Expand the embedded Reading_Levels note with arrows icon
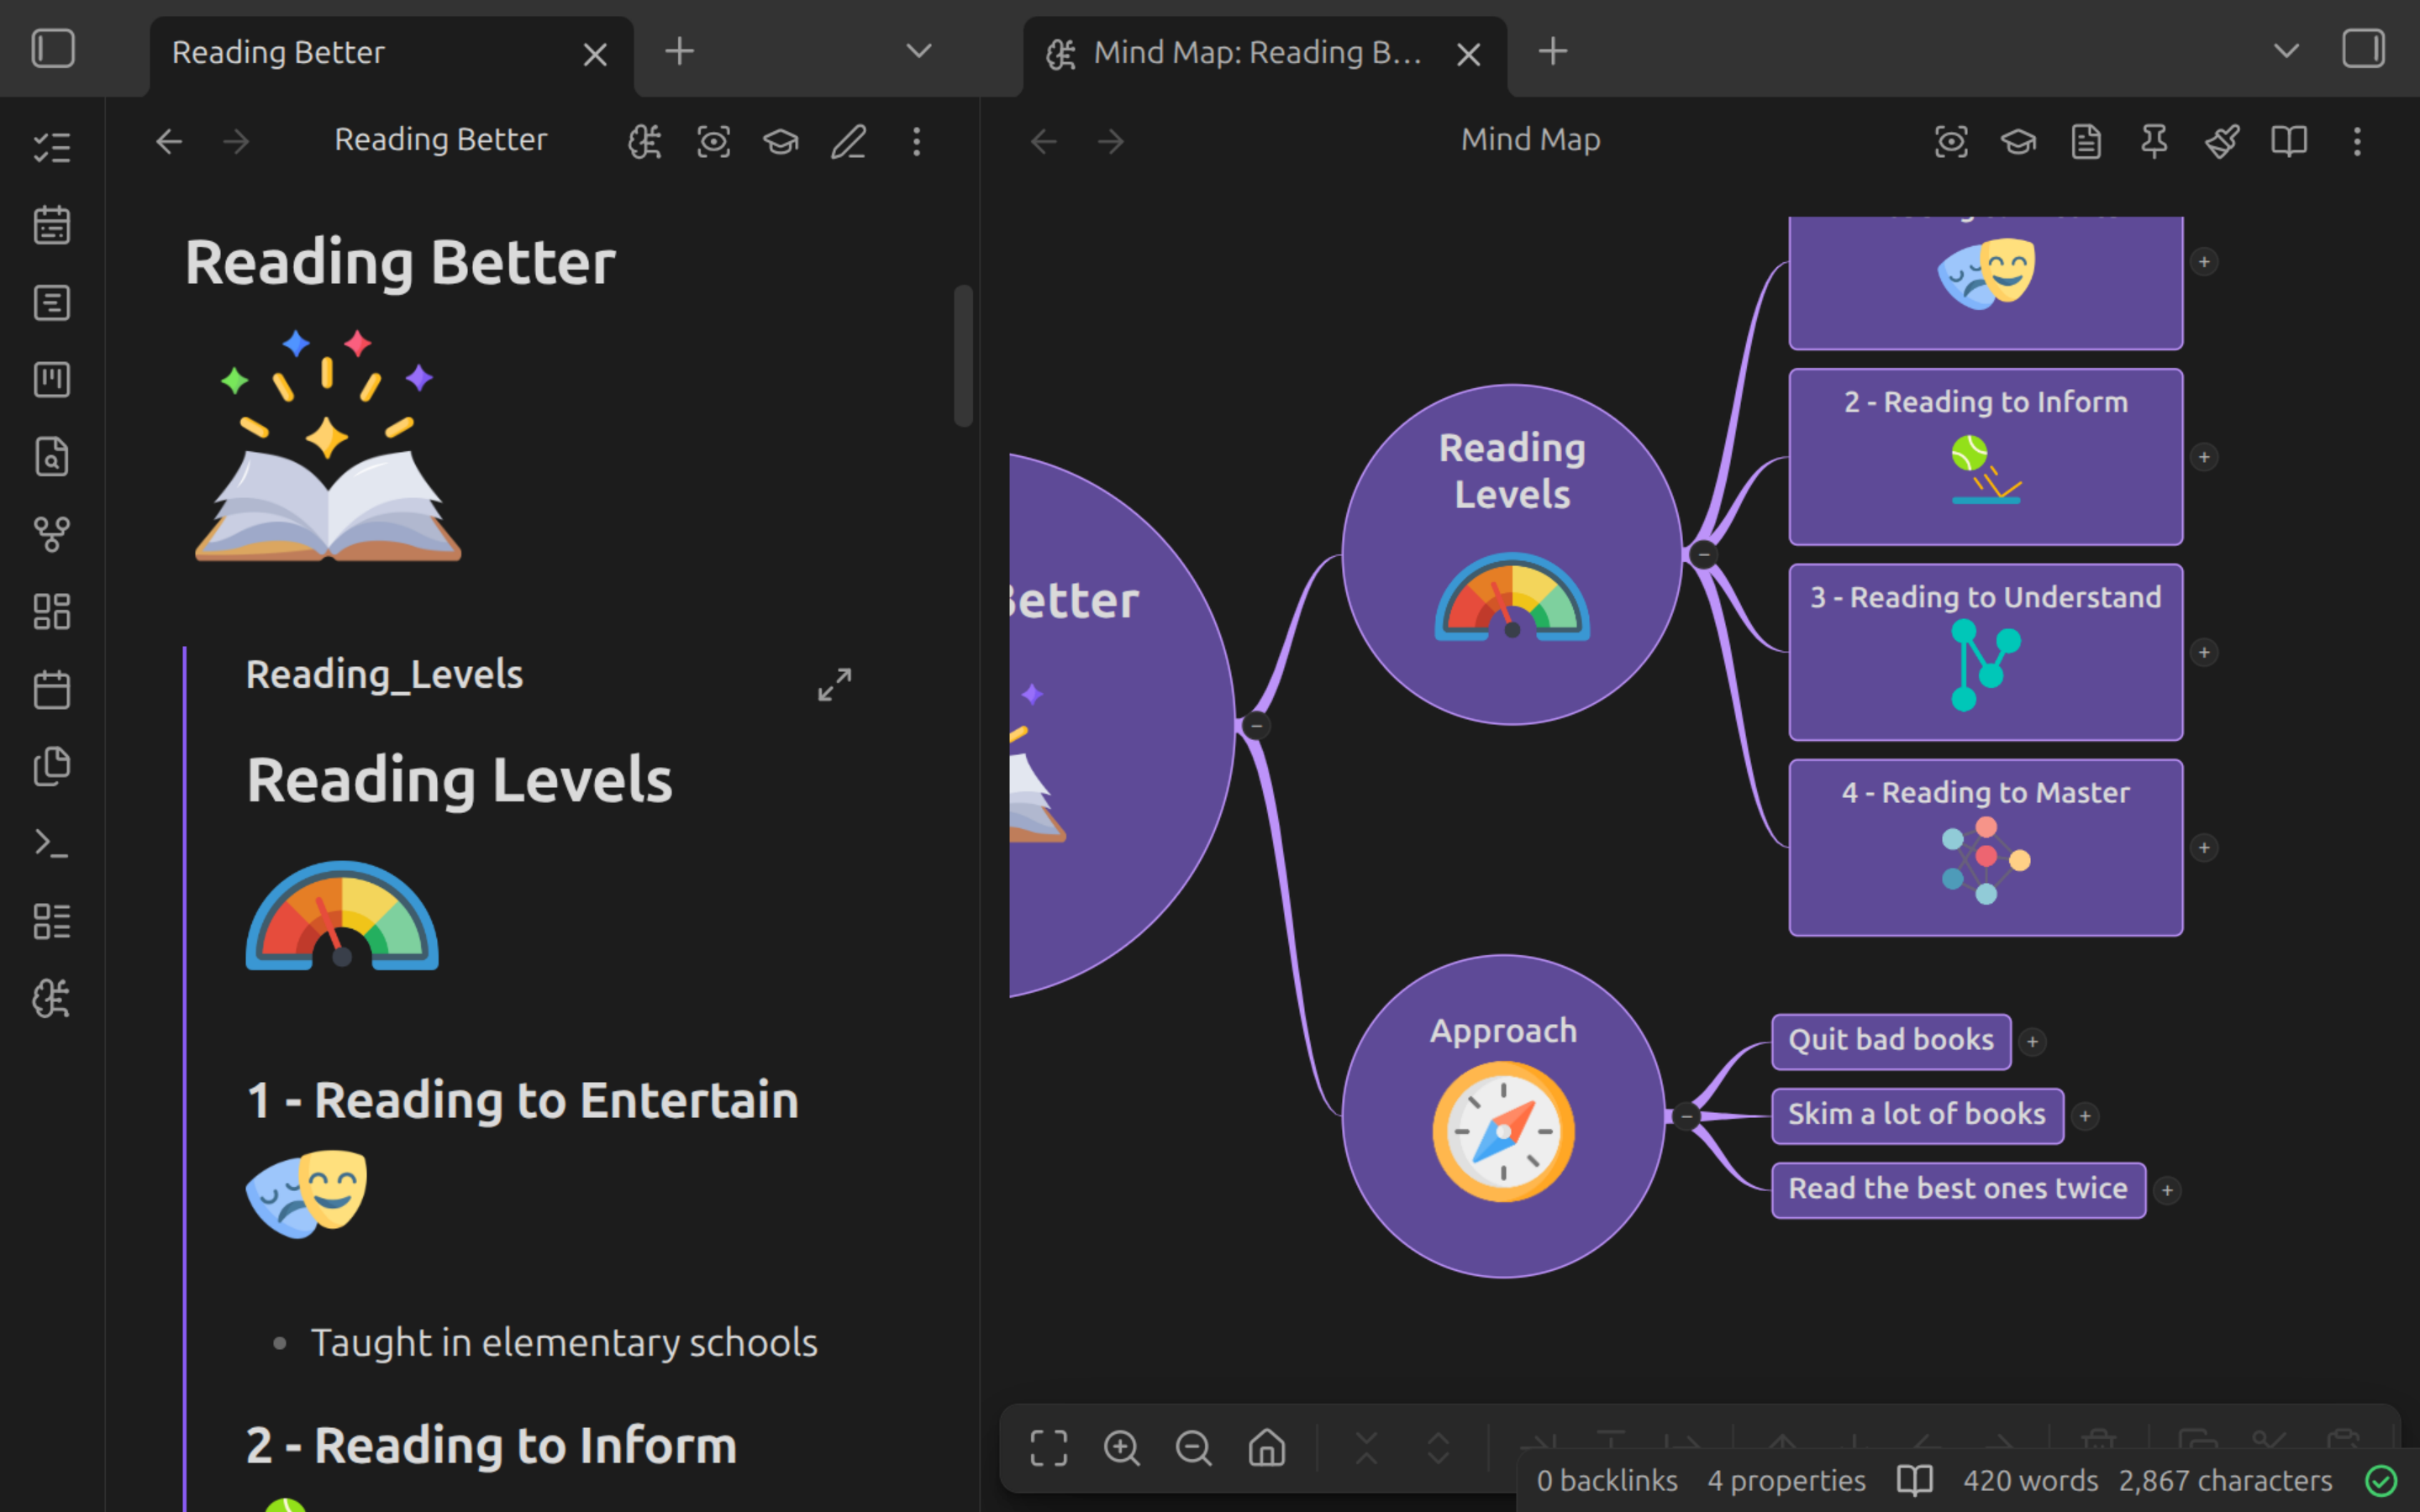The image size is (2420, 1512). (835, 685)
